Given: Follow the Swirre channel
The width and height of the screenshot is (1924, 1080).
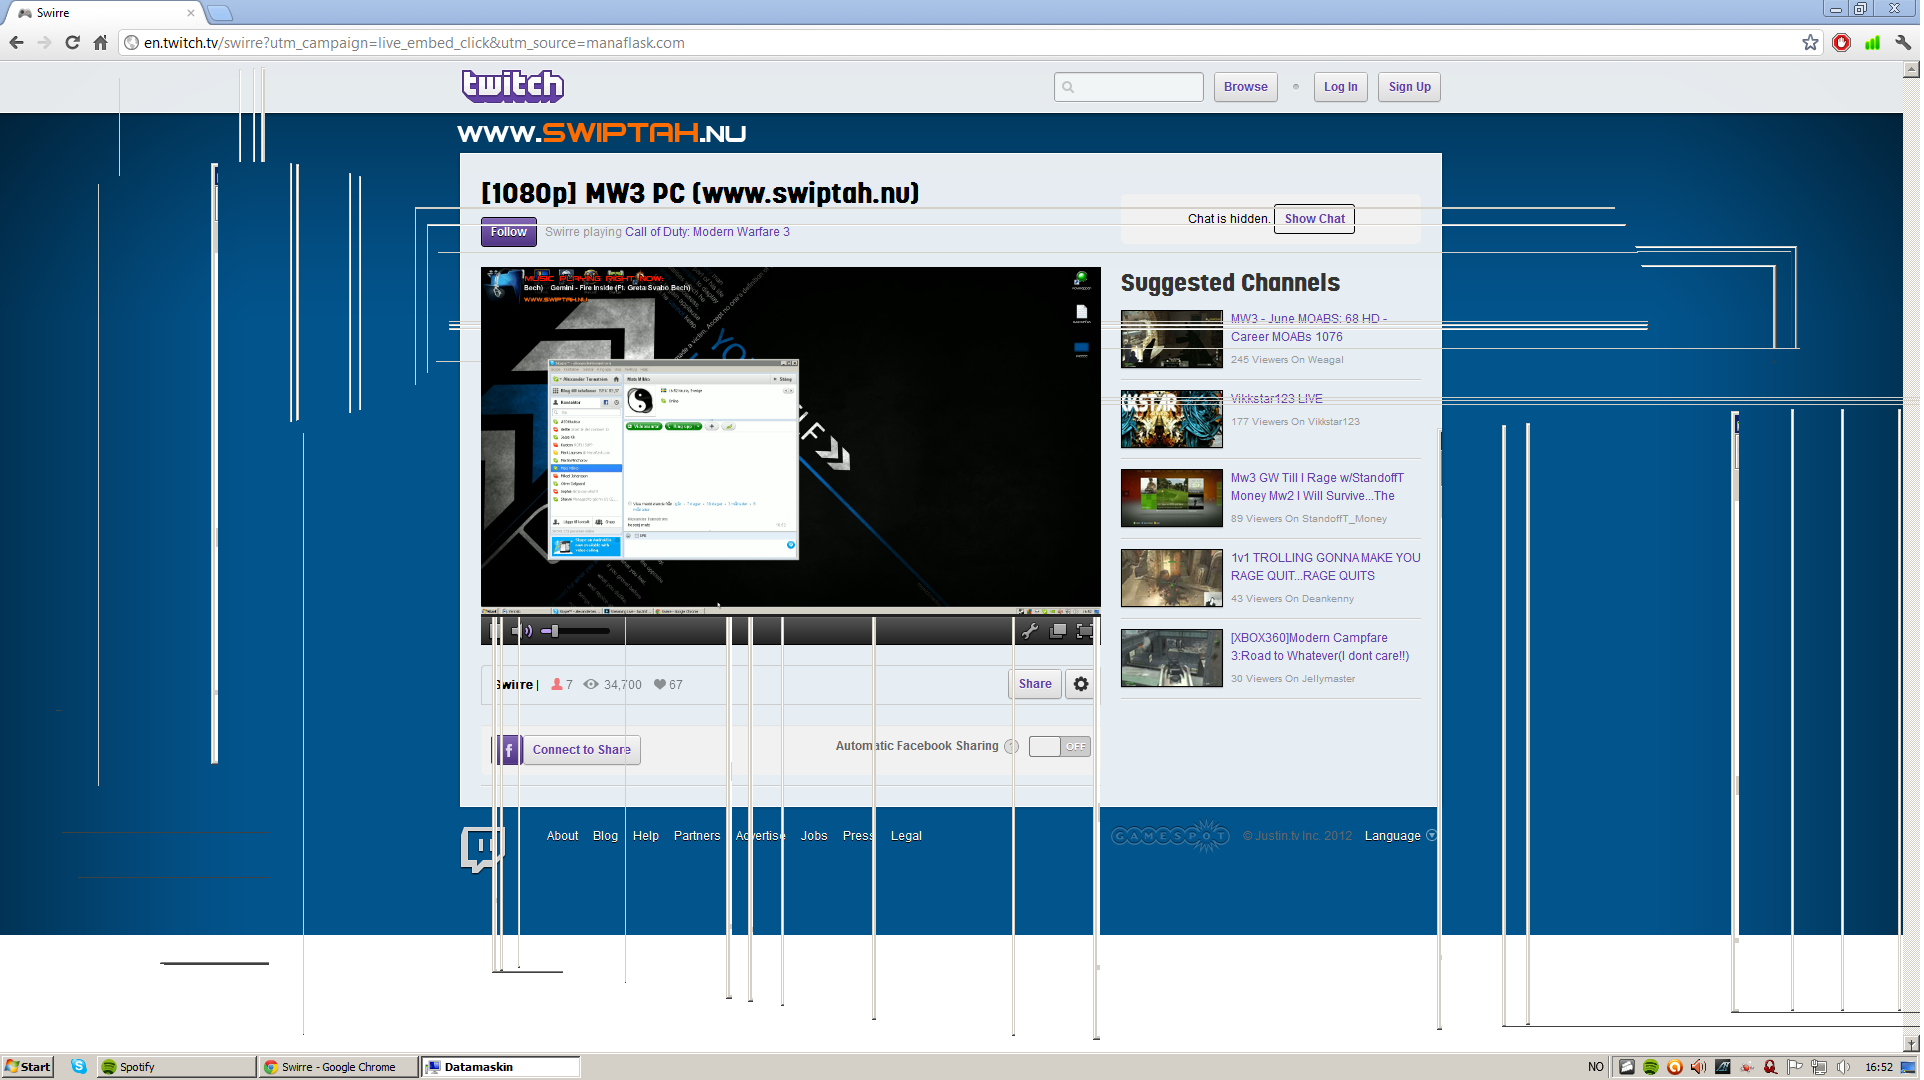Looking at the screenshot, I should point(509,232).
